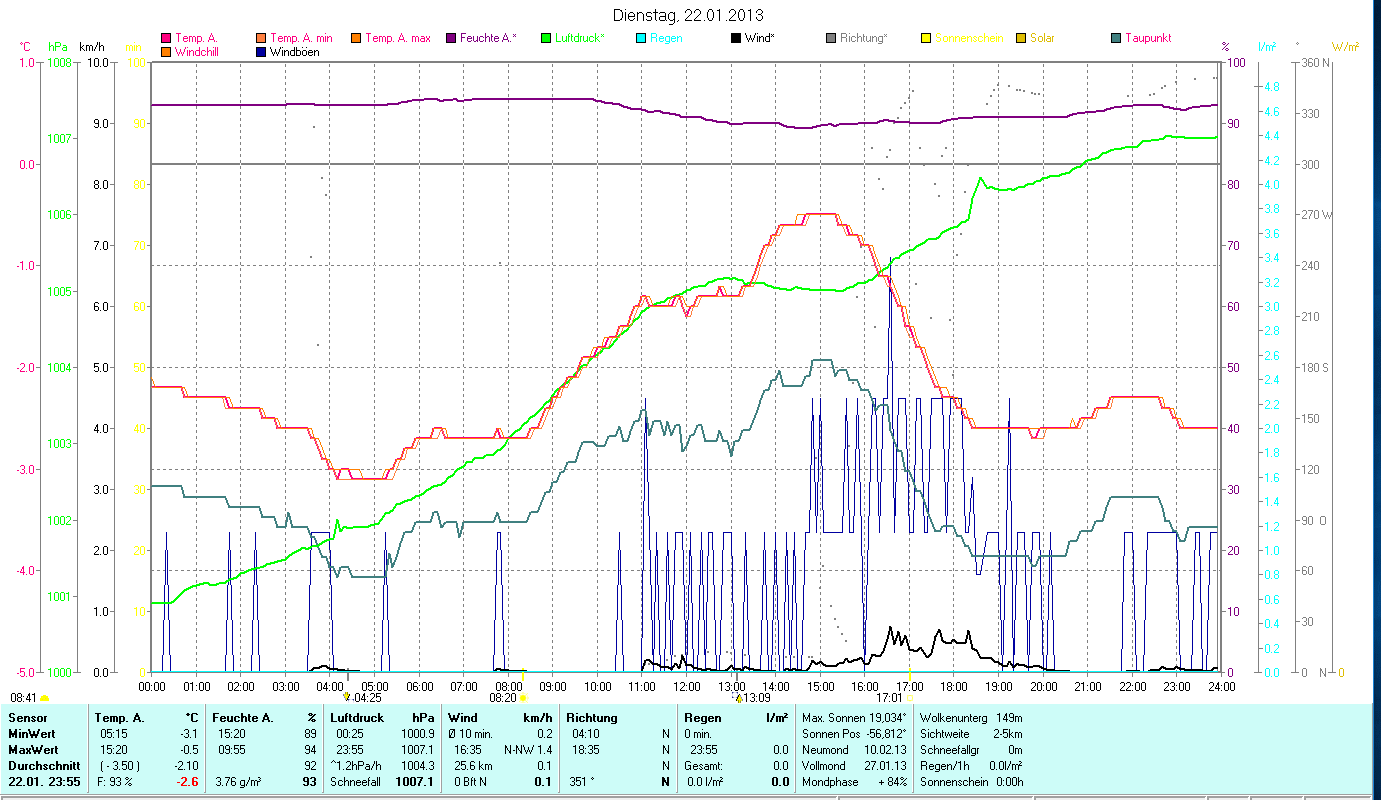Select the Windböen legend label

click(295, 52)
